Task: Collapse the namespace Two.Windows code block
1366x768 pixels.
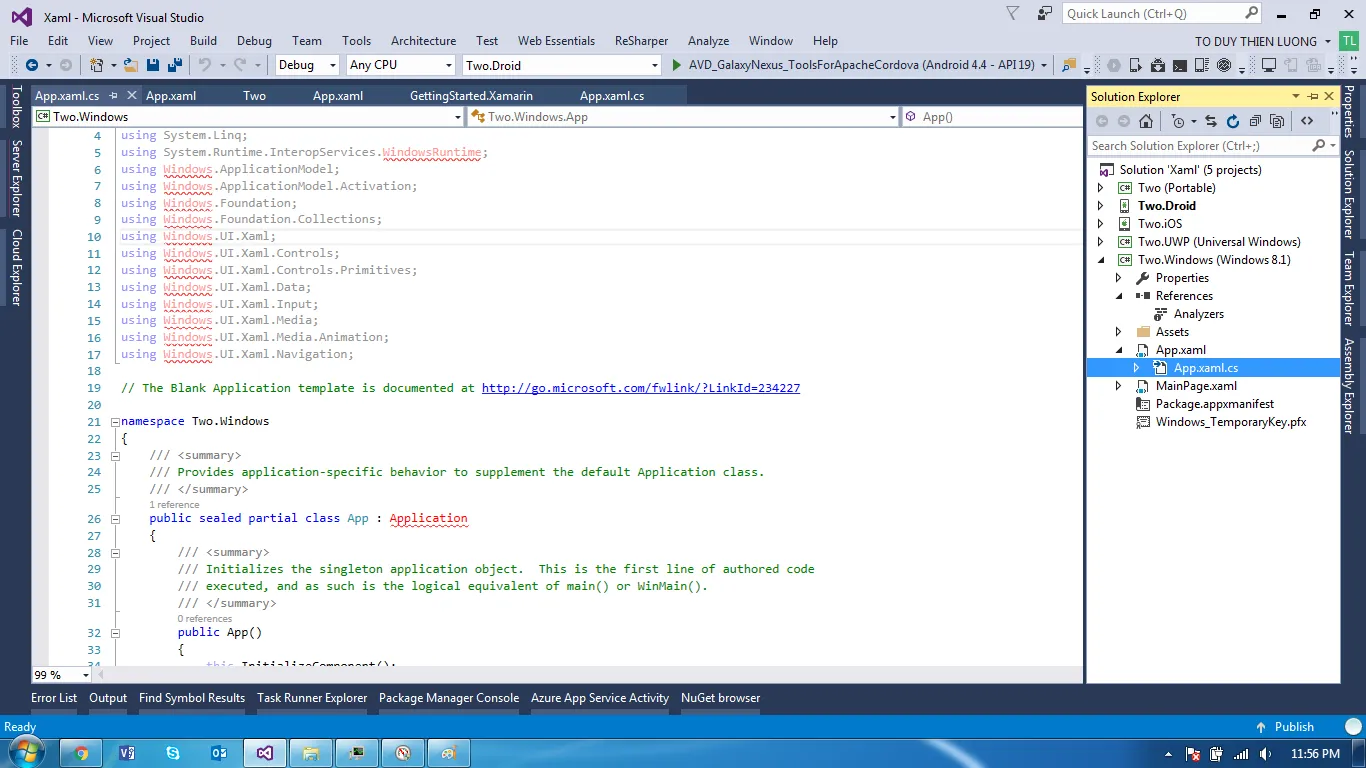Action: pyautogui.click(x=115, y=422)
